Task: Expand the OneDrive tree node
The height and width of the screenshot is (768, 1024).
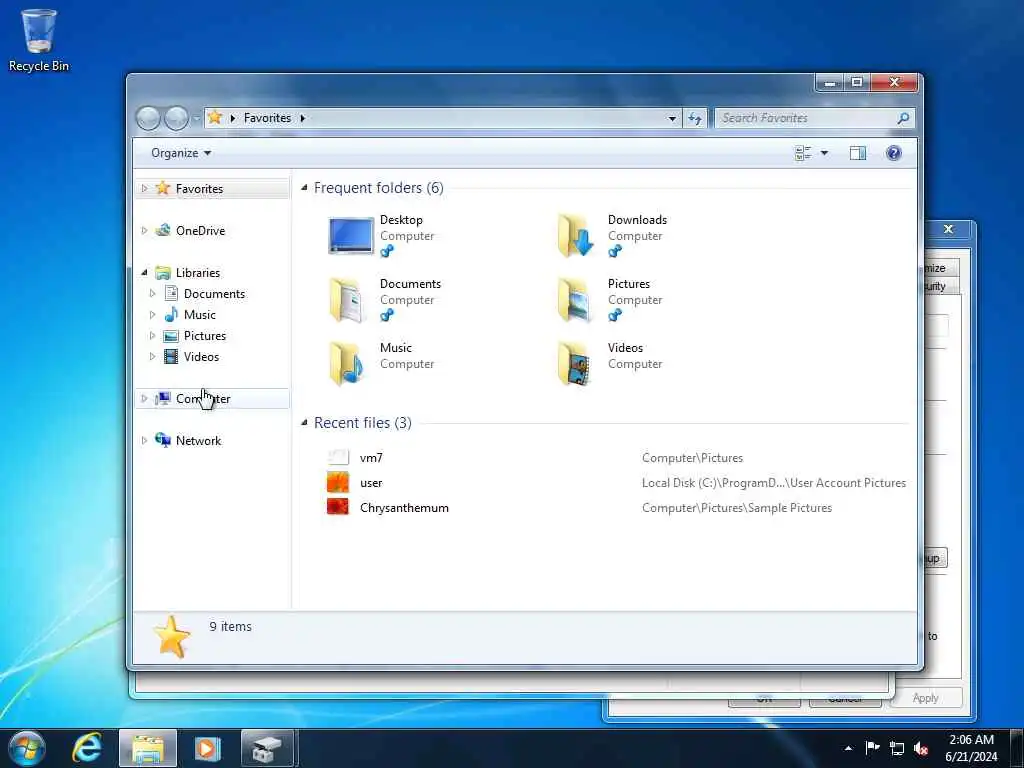Action: coord(144,231)
